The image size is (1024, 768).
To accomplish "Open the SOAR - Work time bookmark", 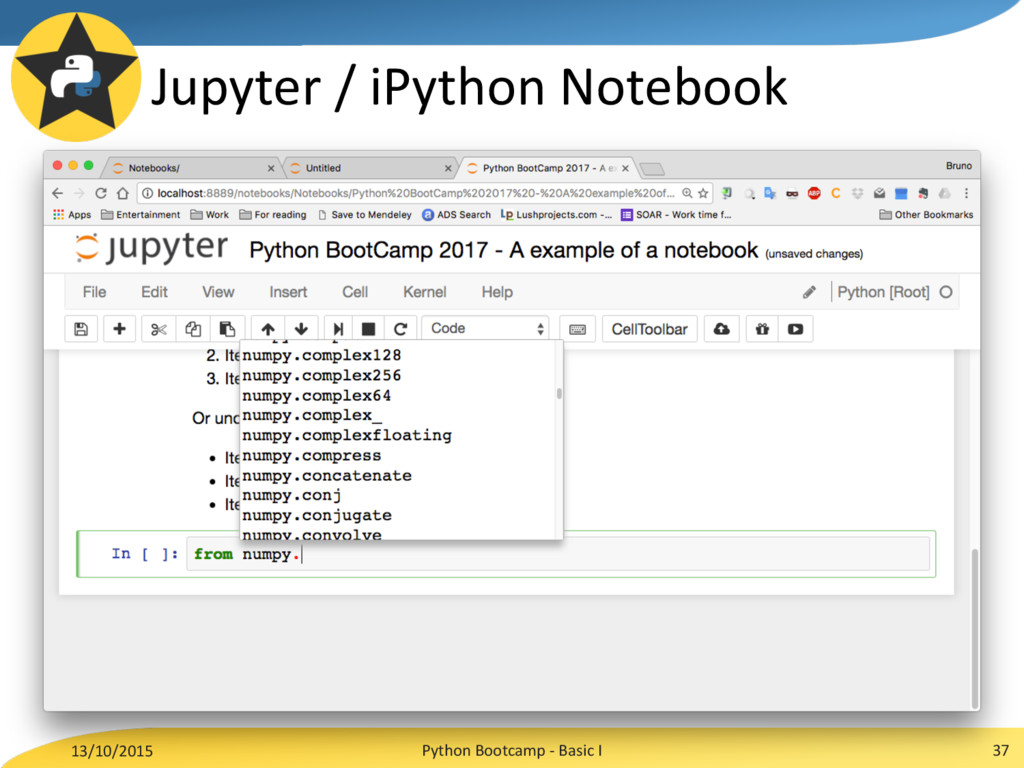I will pos(677,214).
